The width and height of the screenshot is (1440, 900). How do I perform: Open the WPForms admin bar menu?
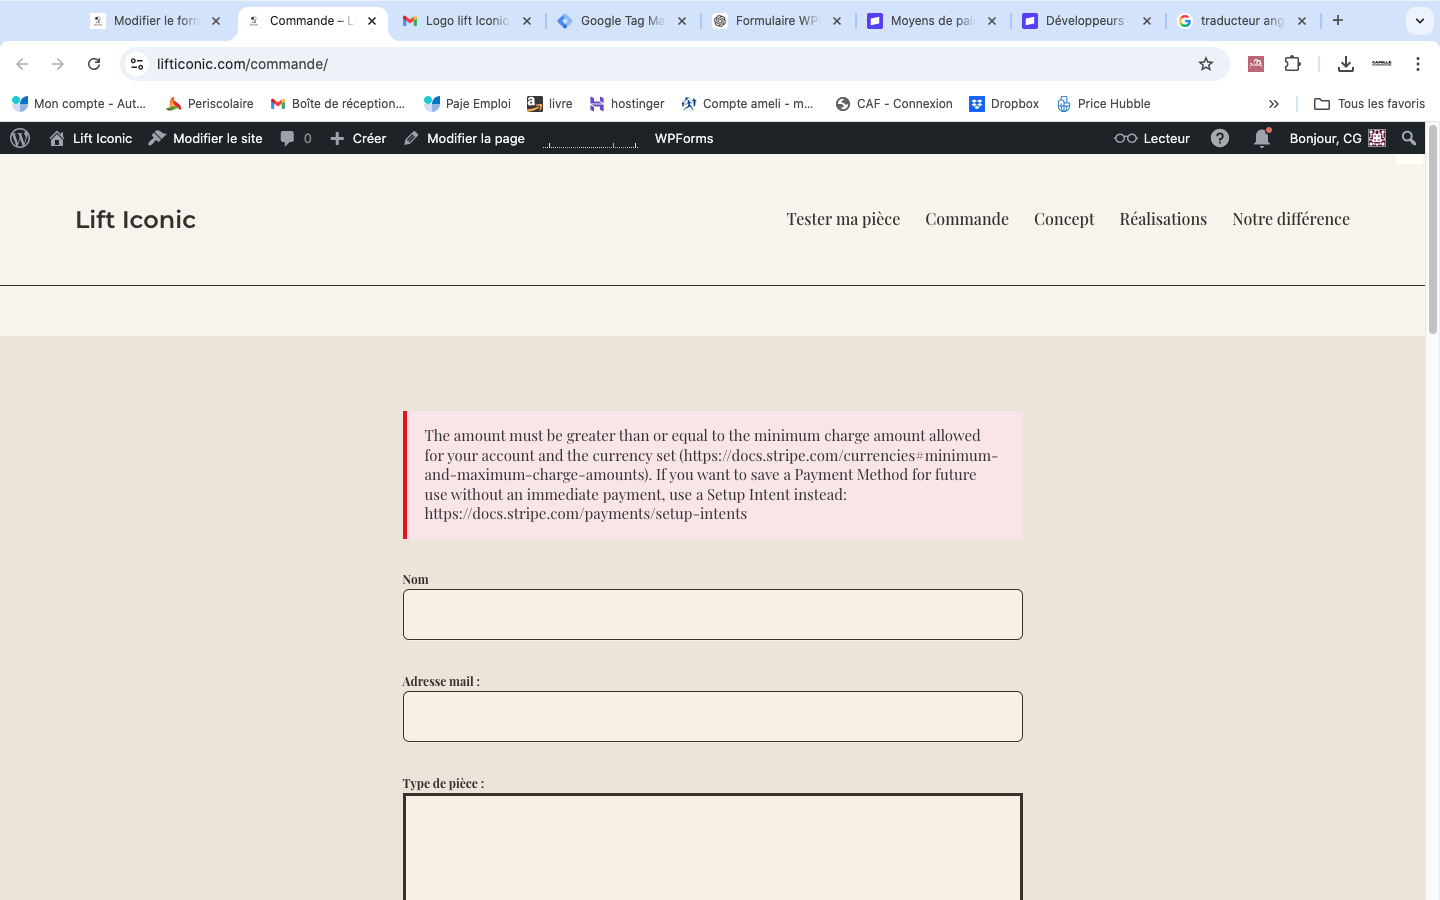coord(684,138)
